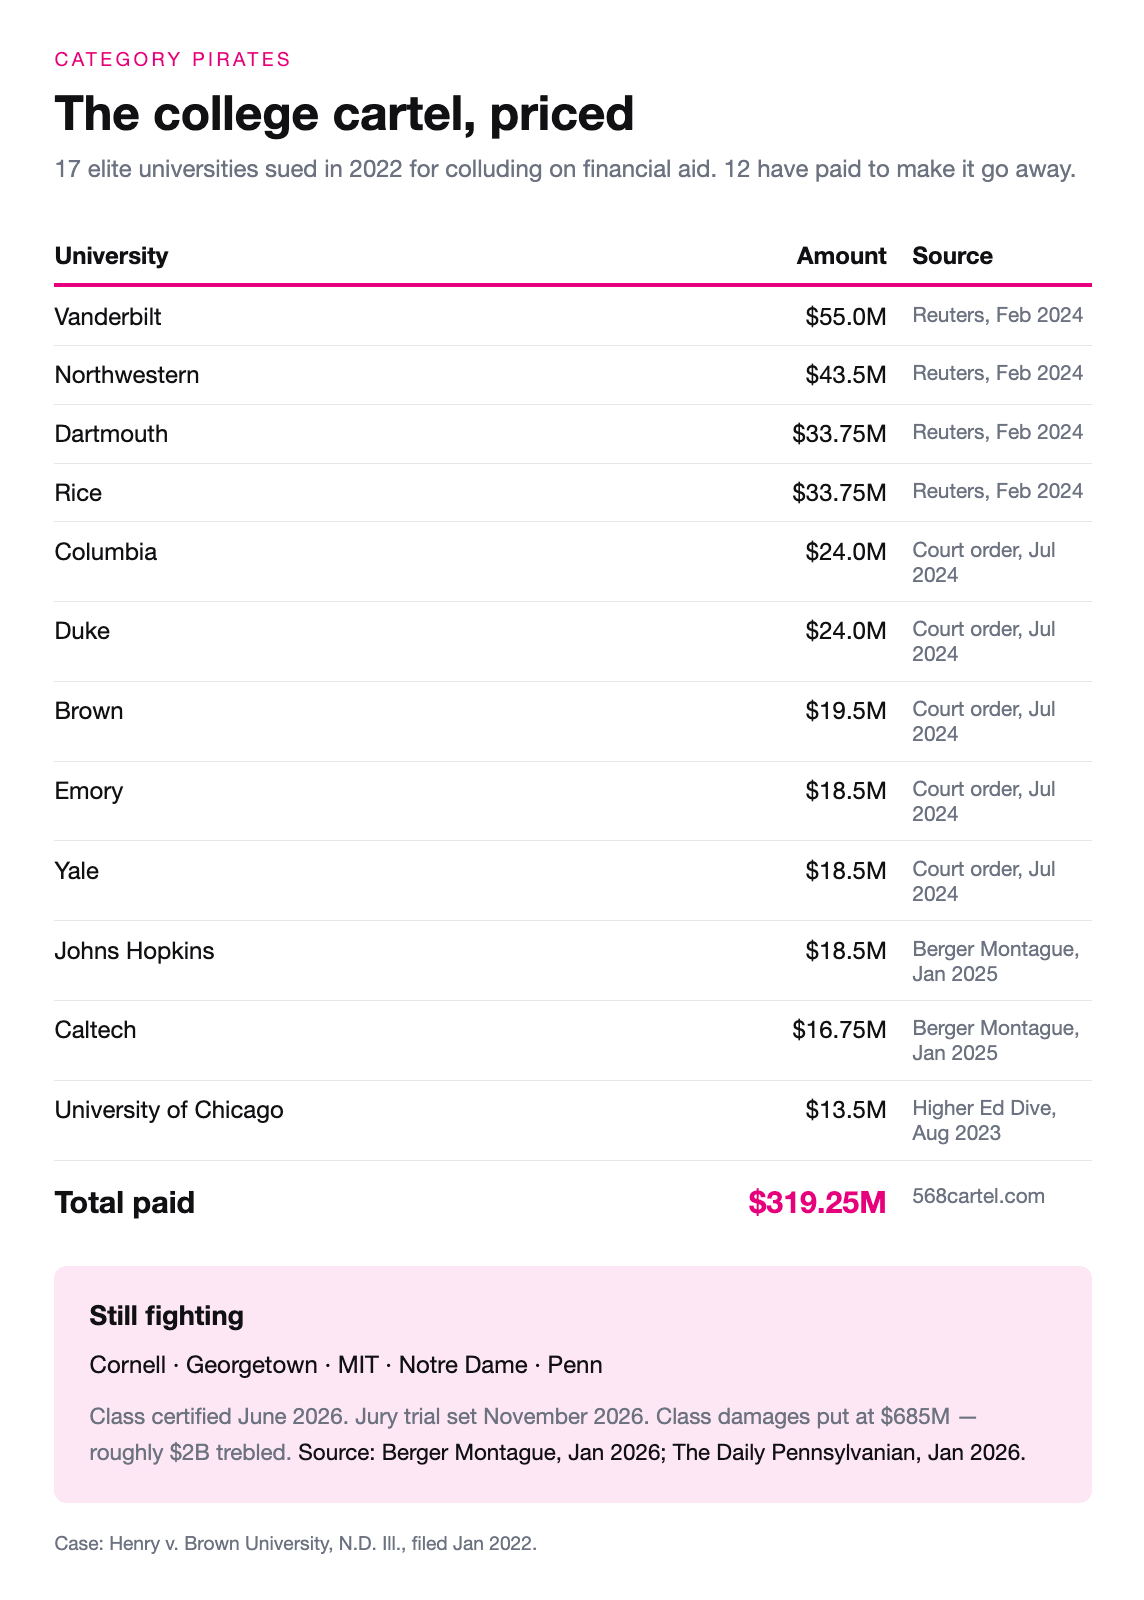Image resolution: width=1144 pixels, height=1600 pixels.
Task: Select the Vanderbilt row name
Action: (x=108, y=317)
